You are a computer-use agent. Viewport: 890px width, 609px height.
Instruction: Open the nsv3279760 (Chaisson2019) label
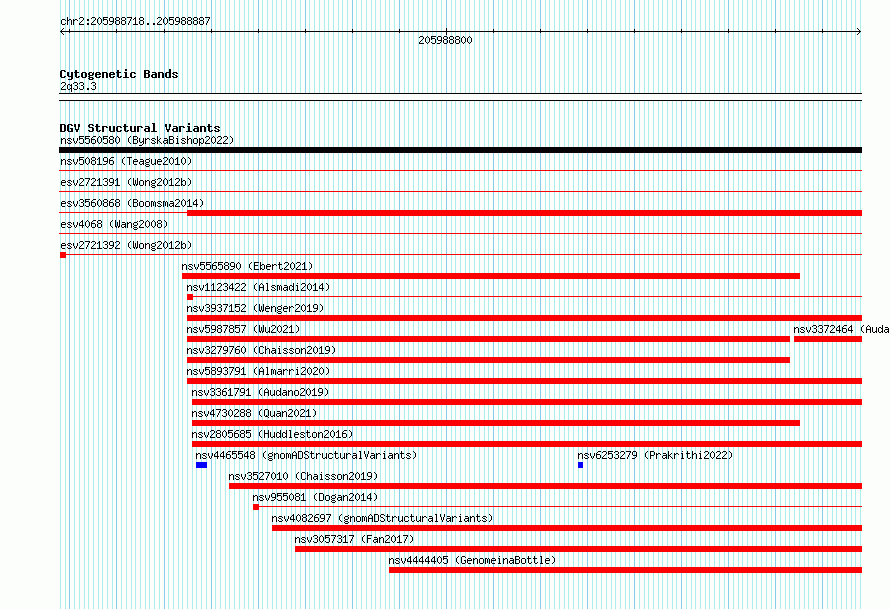coord(261,350)
